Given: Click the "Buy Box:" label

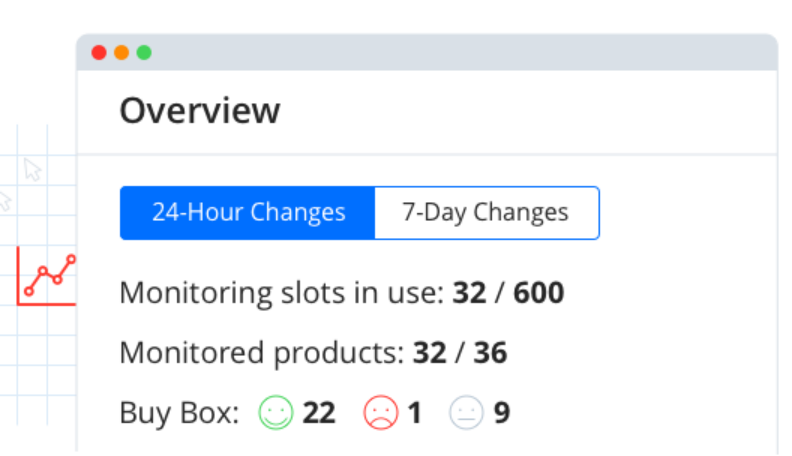Looking at the screenshot, I should 179,412.
